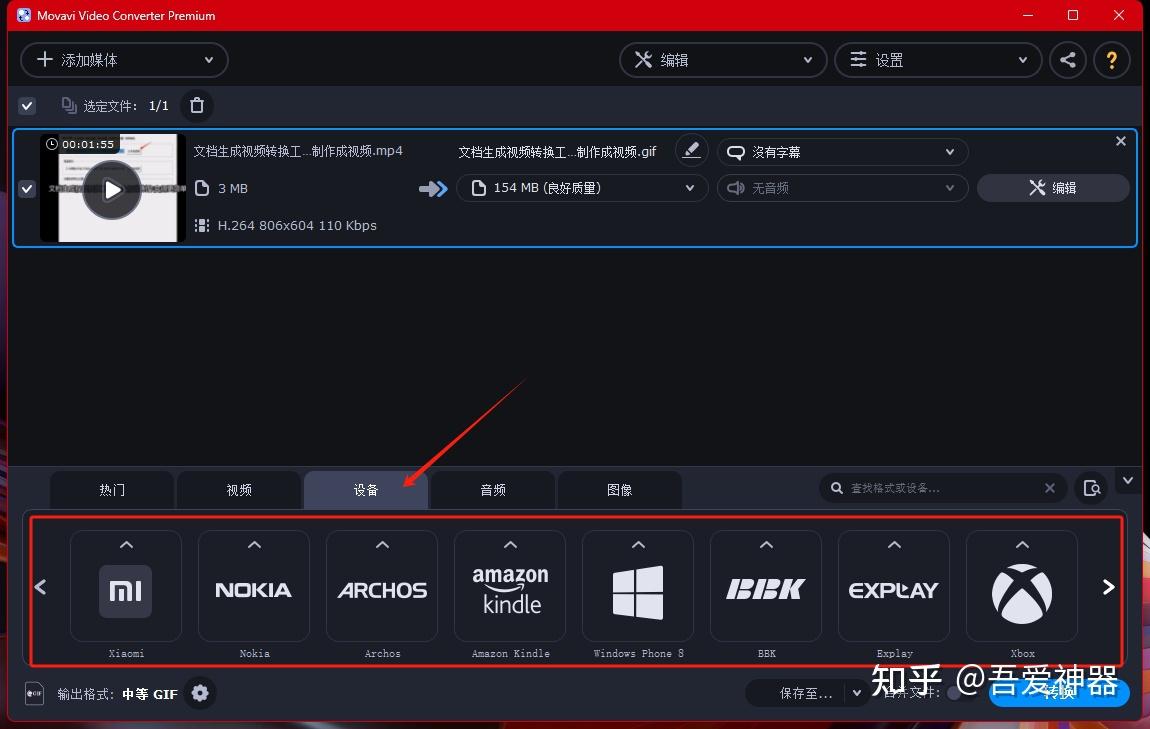
Task: Play the video preview thumbnail
Action: click(x=111, y=190)
